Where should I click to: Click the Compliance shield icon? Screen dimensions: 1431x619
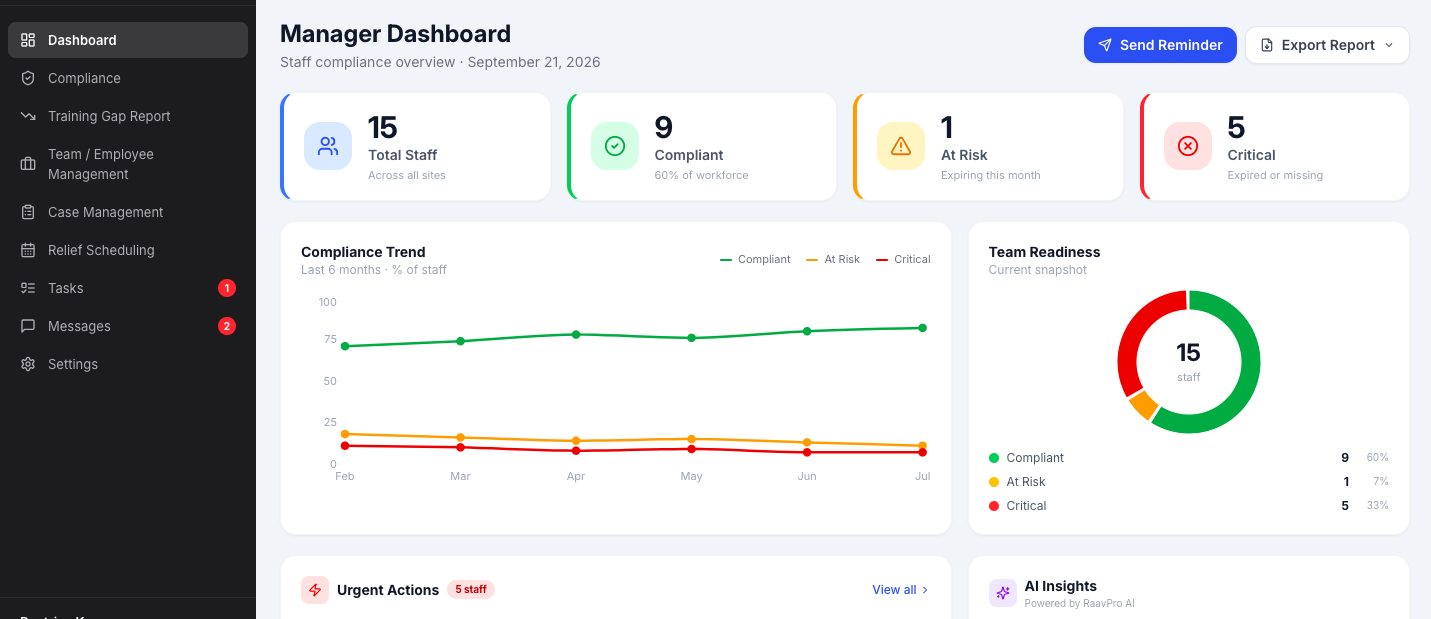click(x=28, y=78)
